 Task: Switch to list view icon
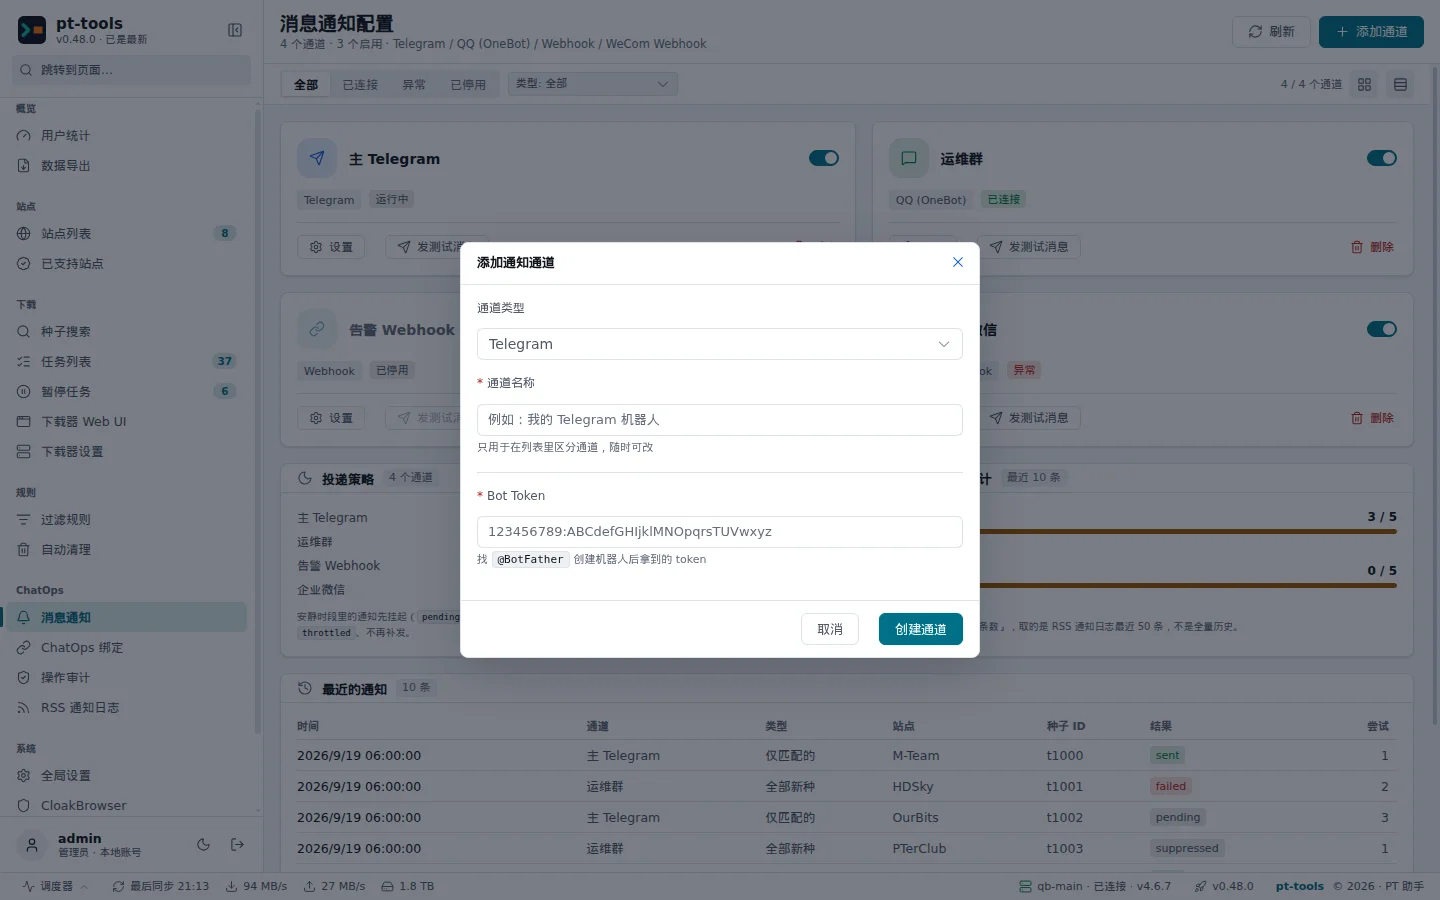click(x=1400, y=85)
